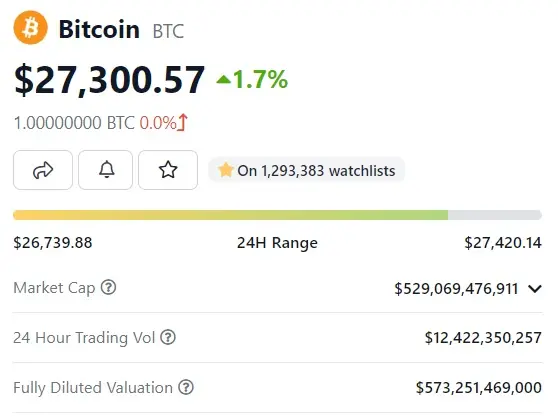The width and height of the screenshot is (558, 420).
Task: Click the green 1.7% change indicator
Action: click(252, 79)
